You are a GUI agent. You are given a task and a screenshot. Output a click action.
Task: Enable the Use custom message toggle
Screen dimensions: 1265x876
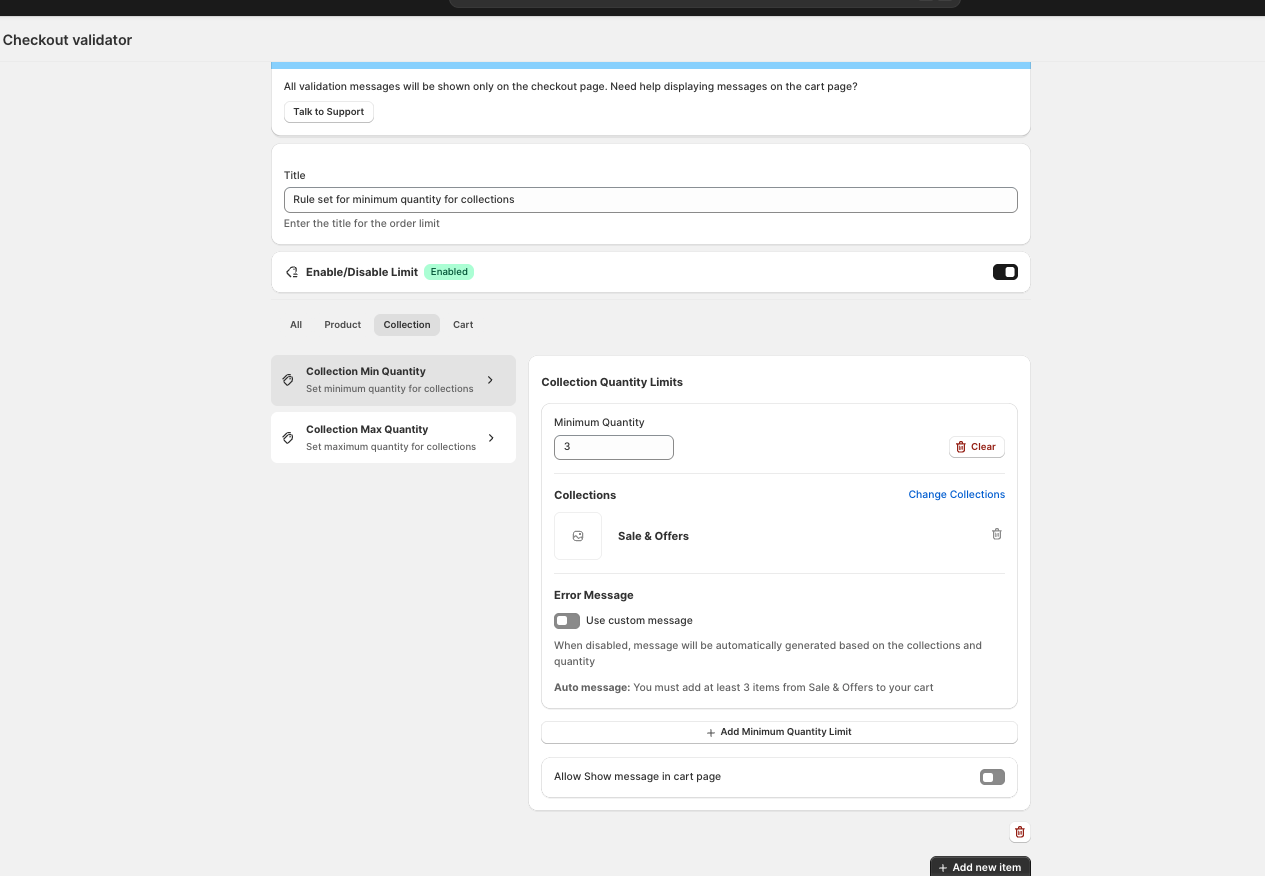[x=566, y=620]
